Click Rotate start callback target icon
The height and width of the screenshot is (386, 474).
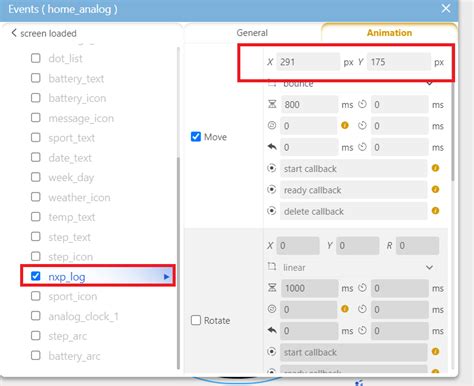coord(272,352)
